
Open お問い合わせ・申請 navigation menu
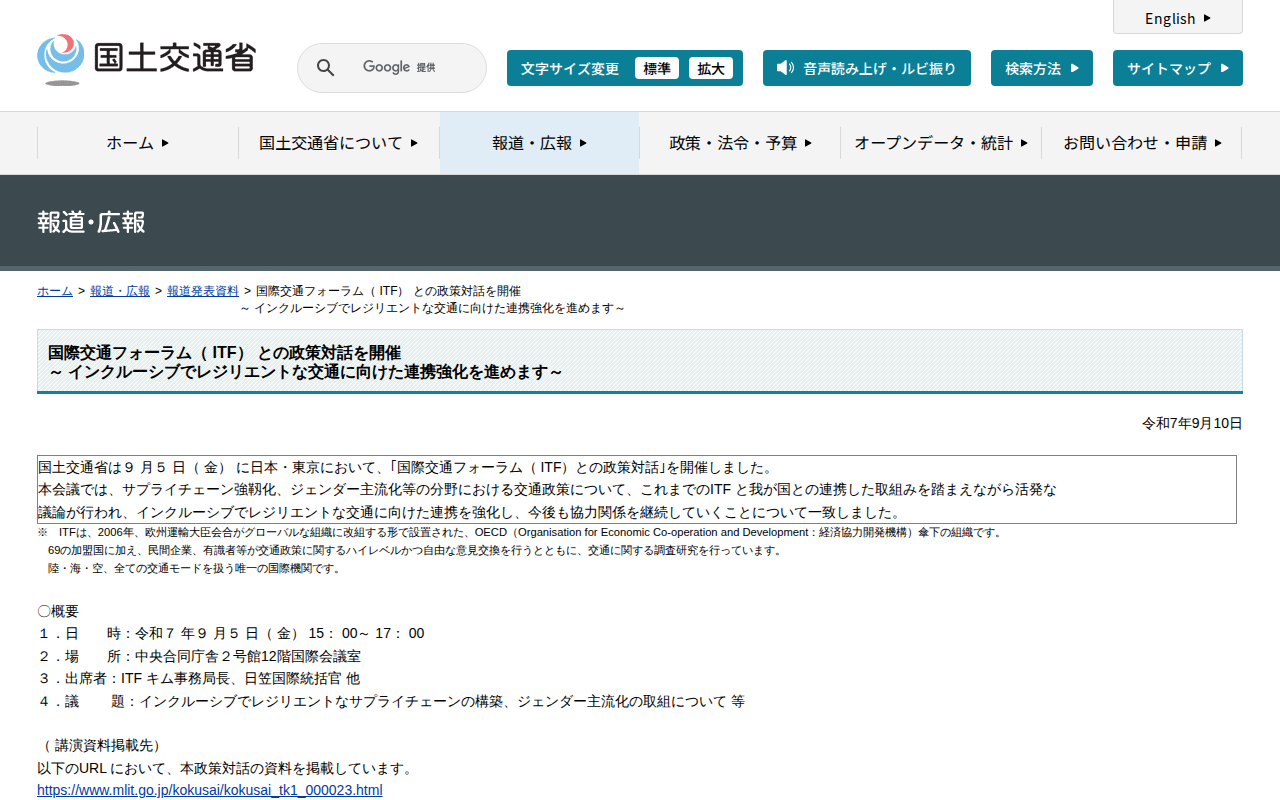coord(1142,143)
